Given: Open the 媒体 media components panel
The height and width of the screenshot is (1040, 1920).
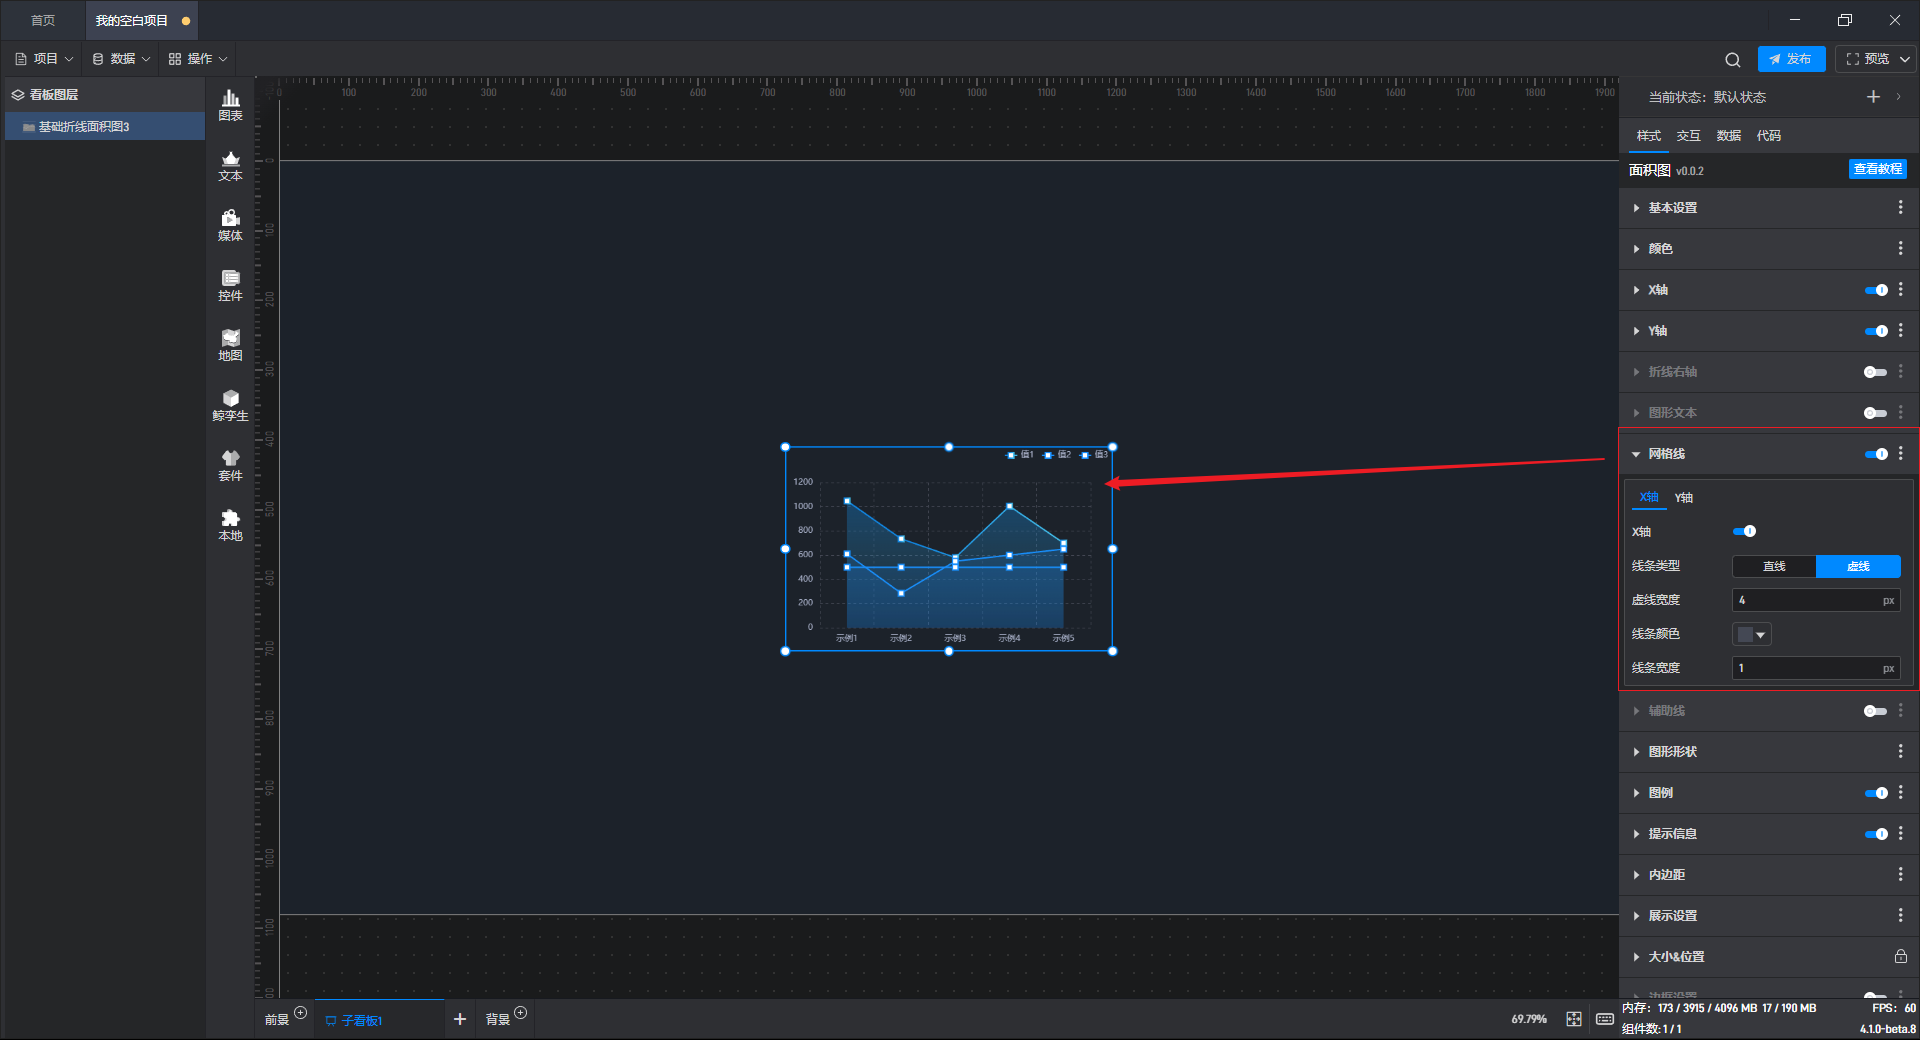Looking at the screenshot, I should click(x=230, y=225).
